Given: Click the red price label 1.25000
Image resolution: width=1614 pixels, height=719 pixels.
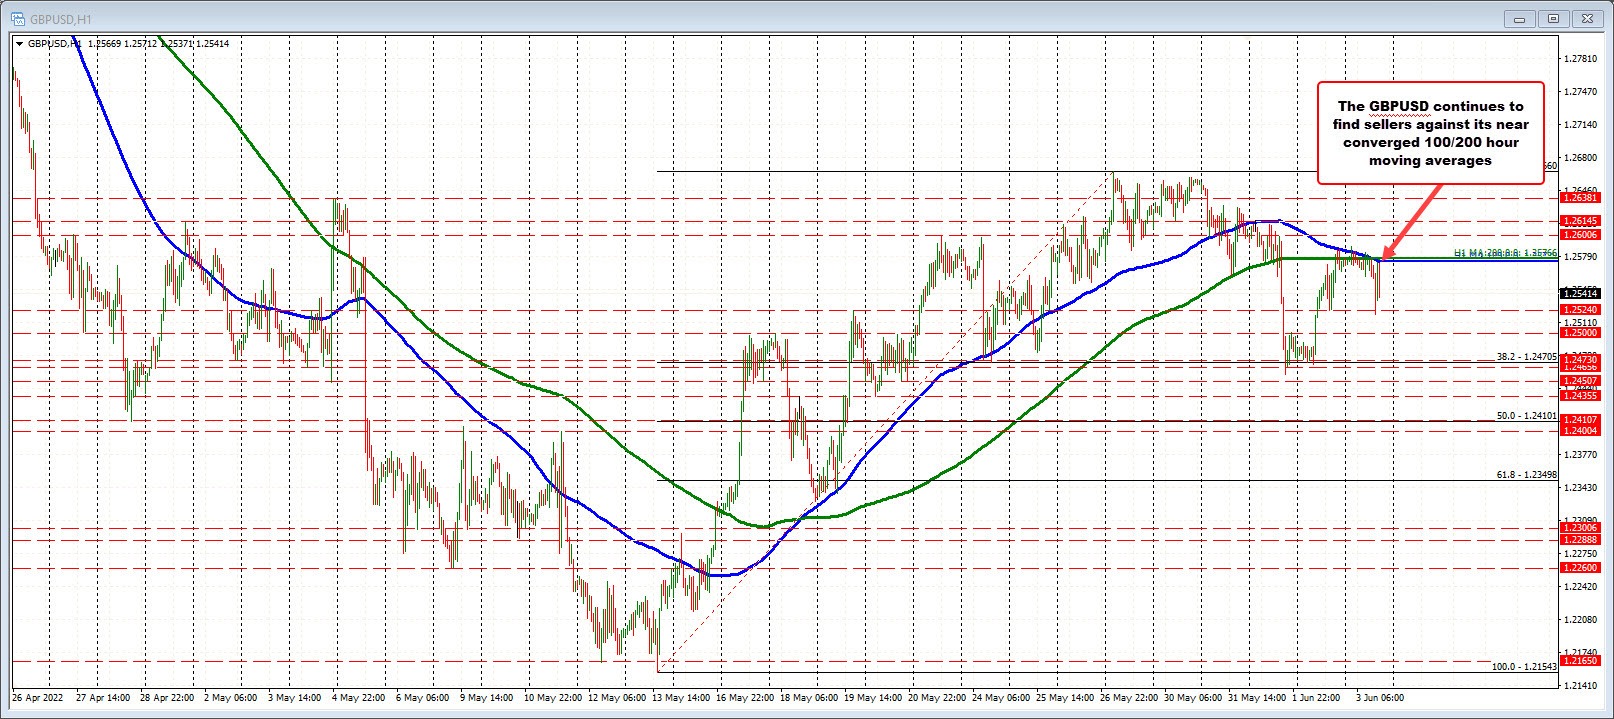Looking at the screenshot, I should (1580, 333).
